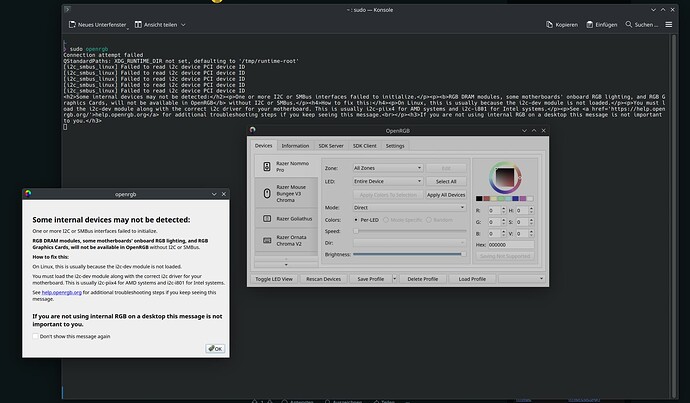Switch to the Information tab
This screenshot has width=690, height=403.
[x=295, y=146]
